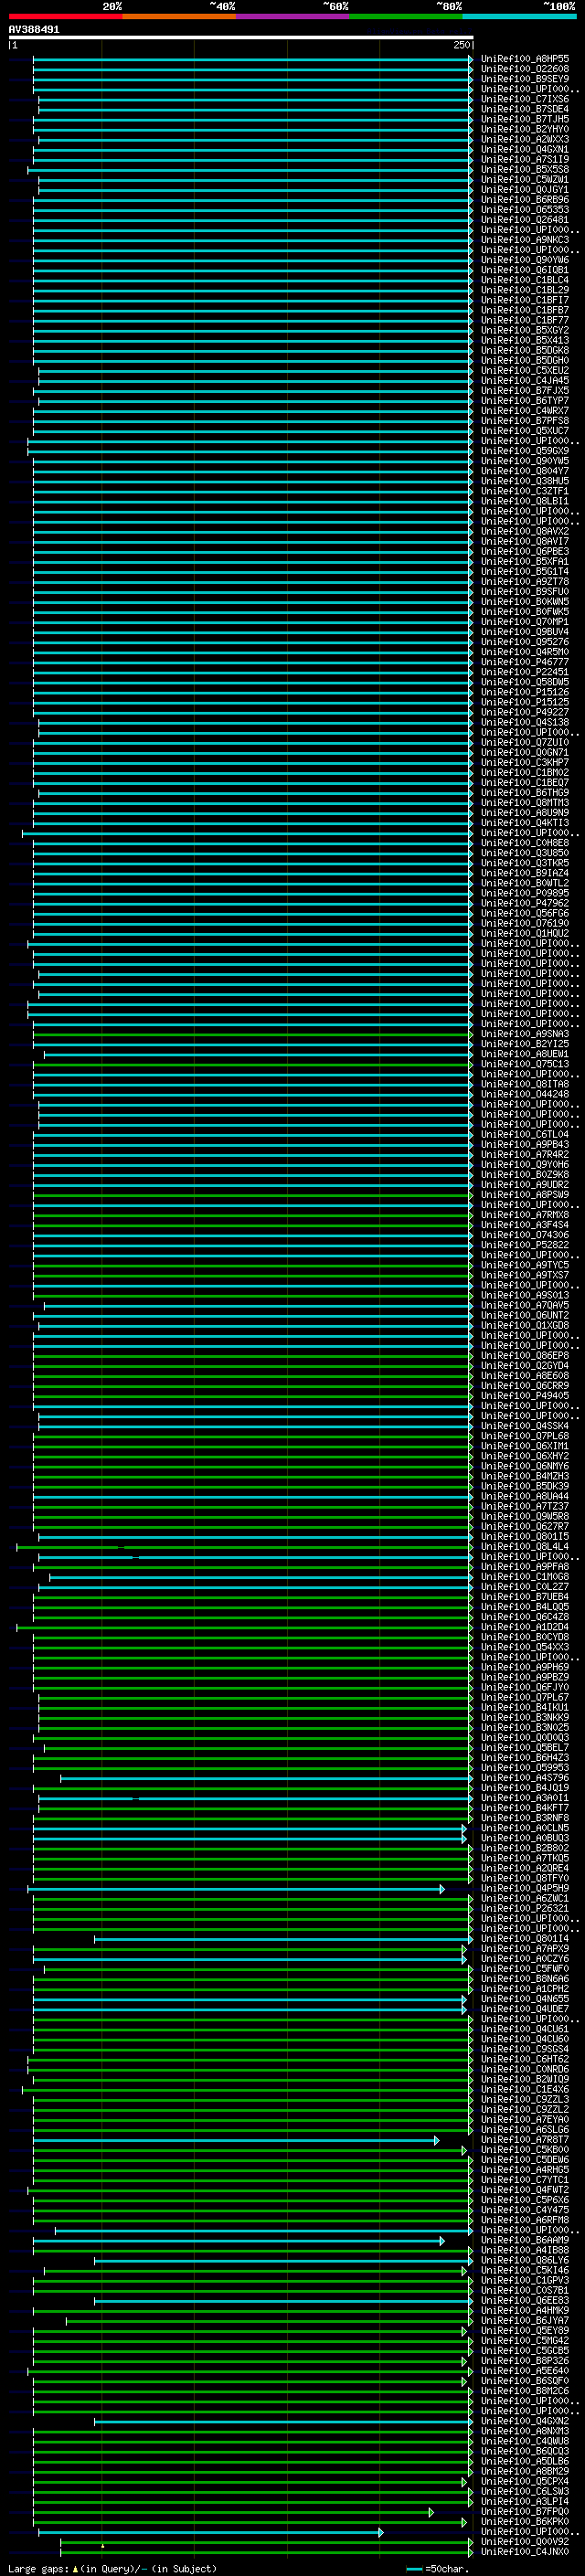Select hit label UniRef100_Q4GXN2
The height and width of the screenshot is (2576, 585).
525,2421
